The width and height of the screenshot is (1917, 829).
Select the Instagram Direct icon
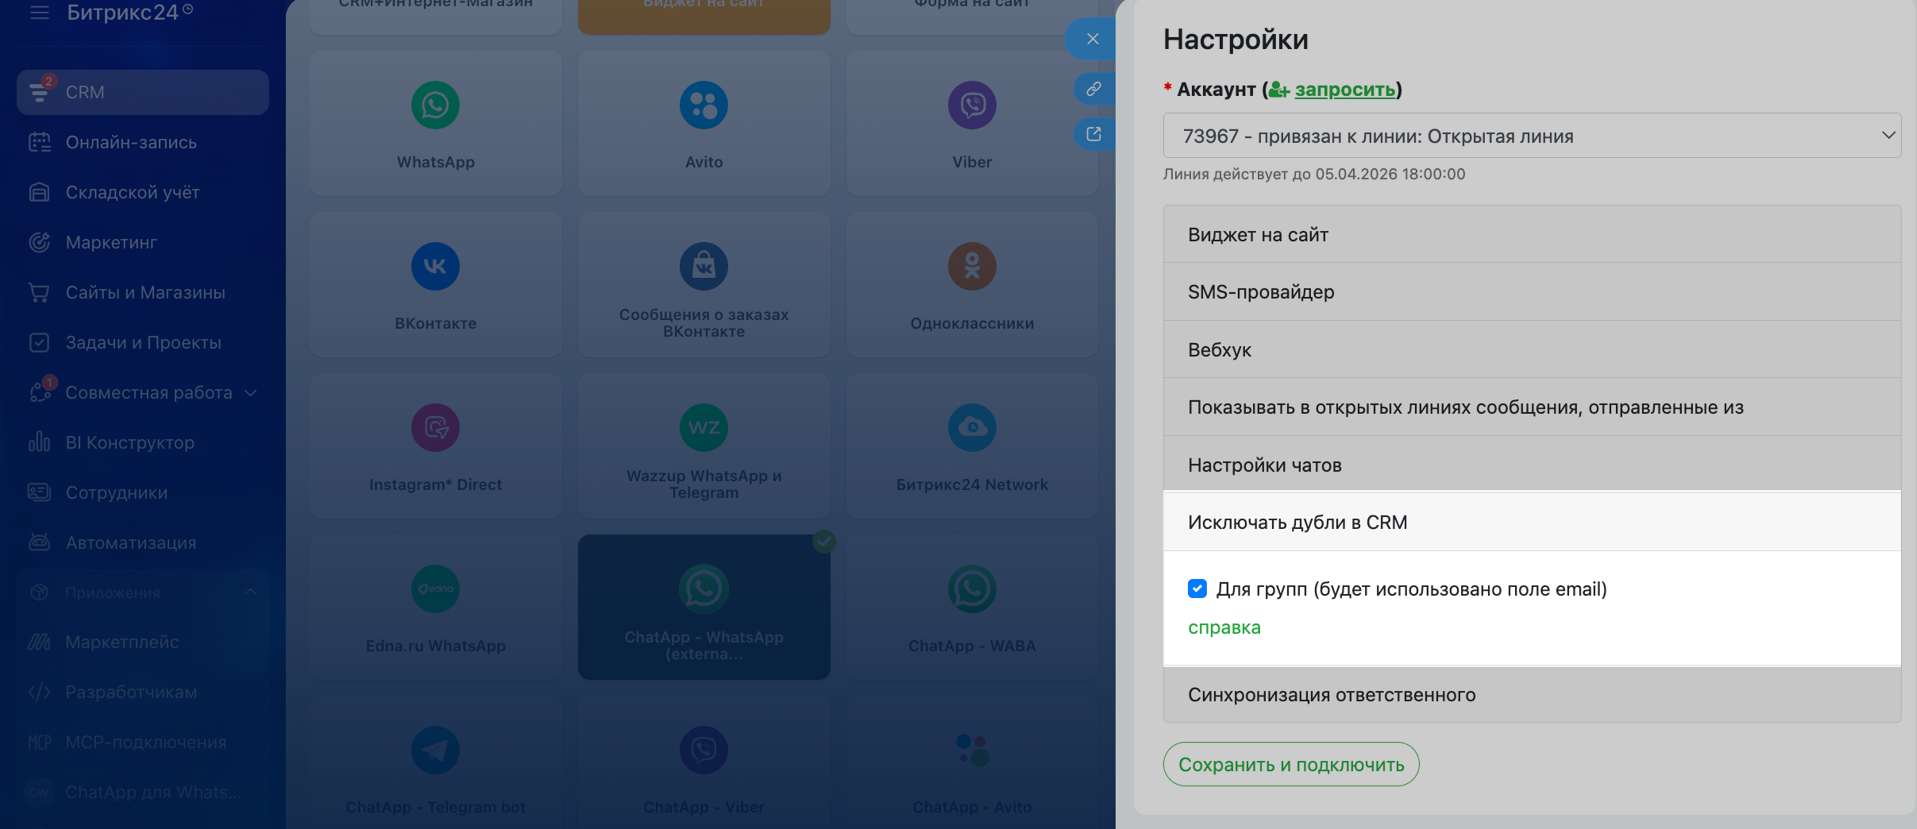(435, 428)
